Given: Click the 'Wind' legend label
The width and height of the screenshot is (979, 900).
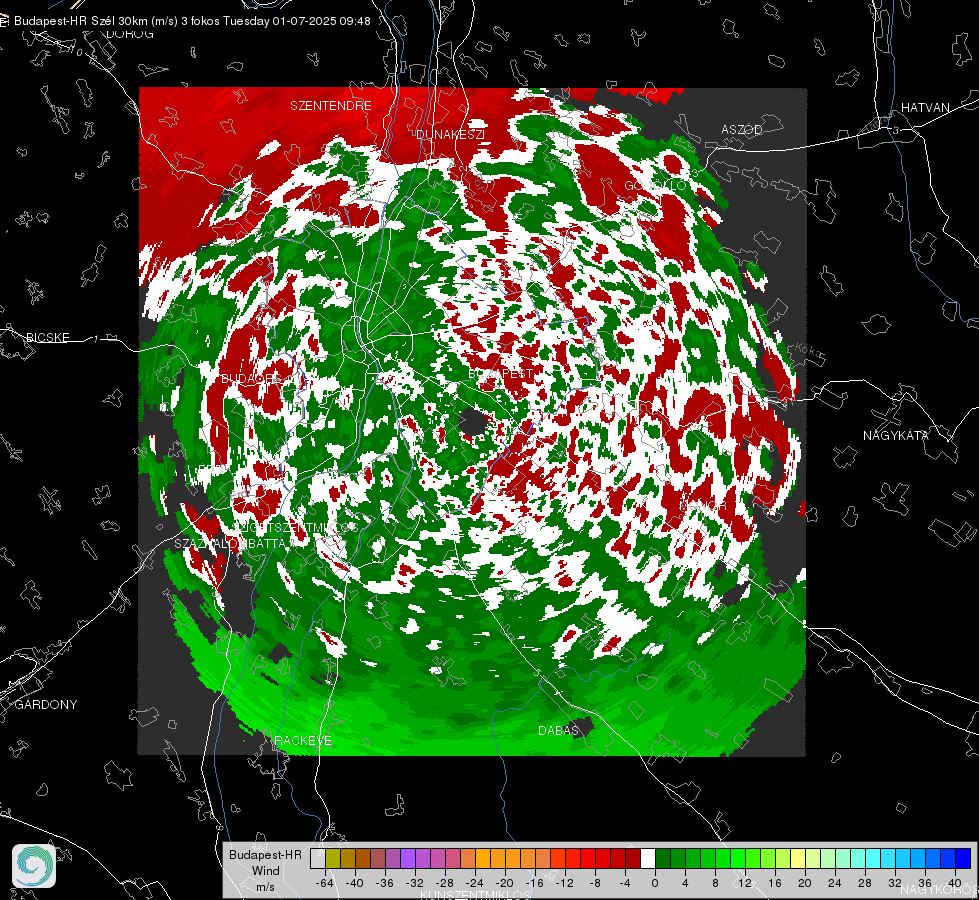Looking at the screenshot, I should 266,871.
